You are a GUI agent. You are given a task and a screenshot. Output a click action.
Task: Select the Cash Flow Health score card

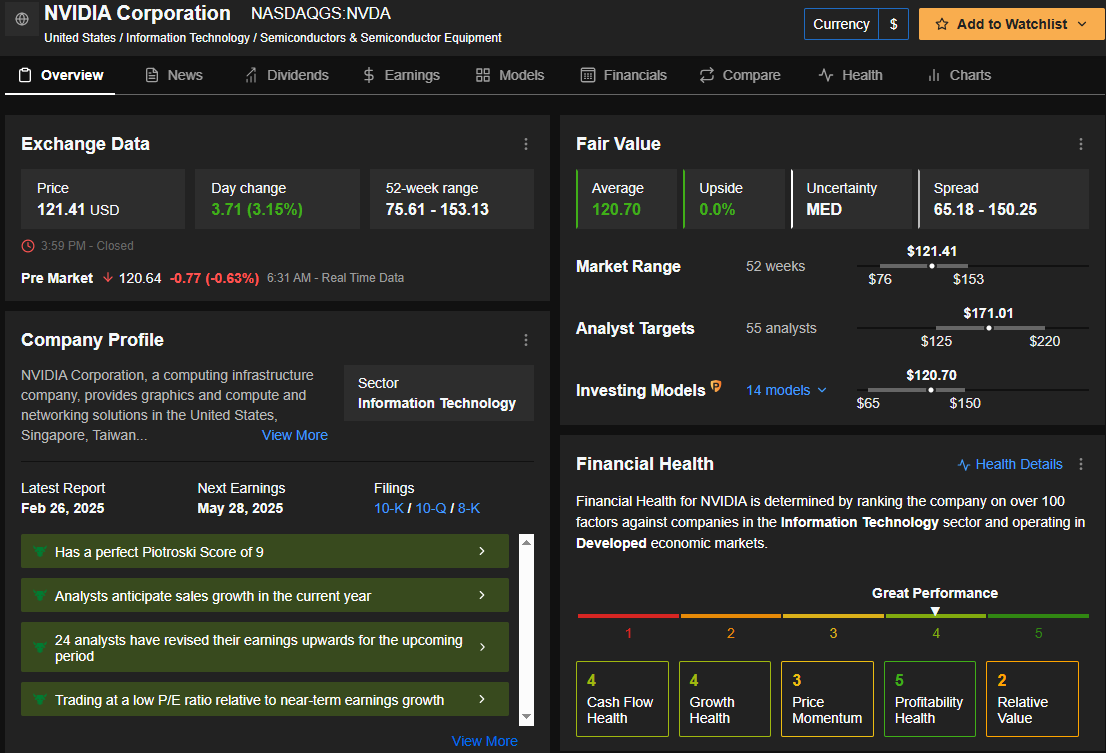(x=622, y=699)
